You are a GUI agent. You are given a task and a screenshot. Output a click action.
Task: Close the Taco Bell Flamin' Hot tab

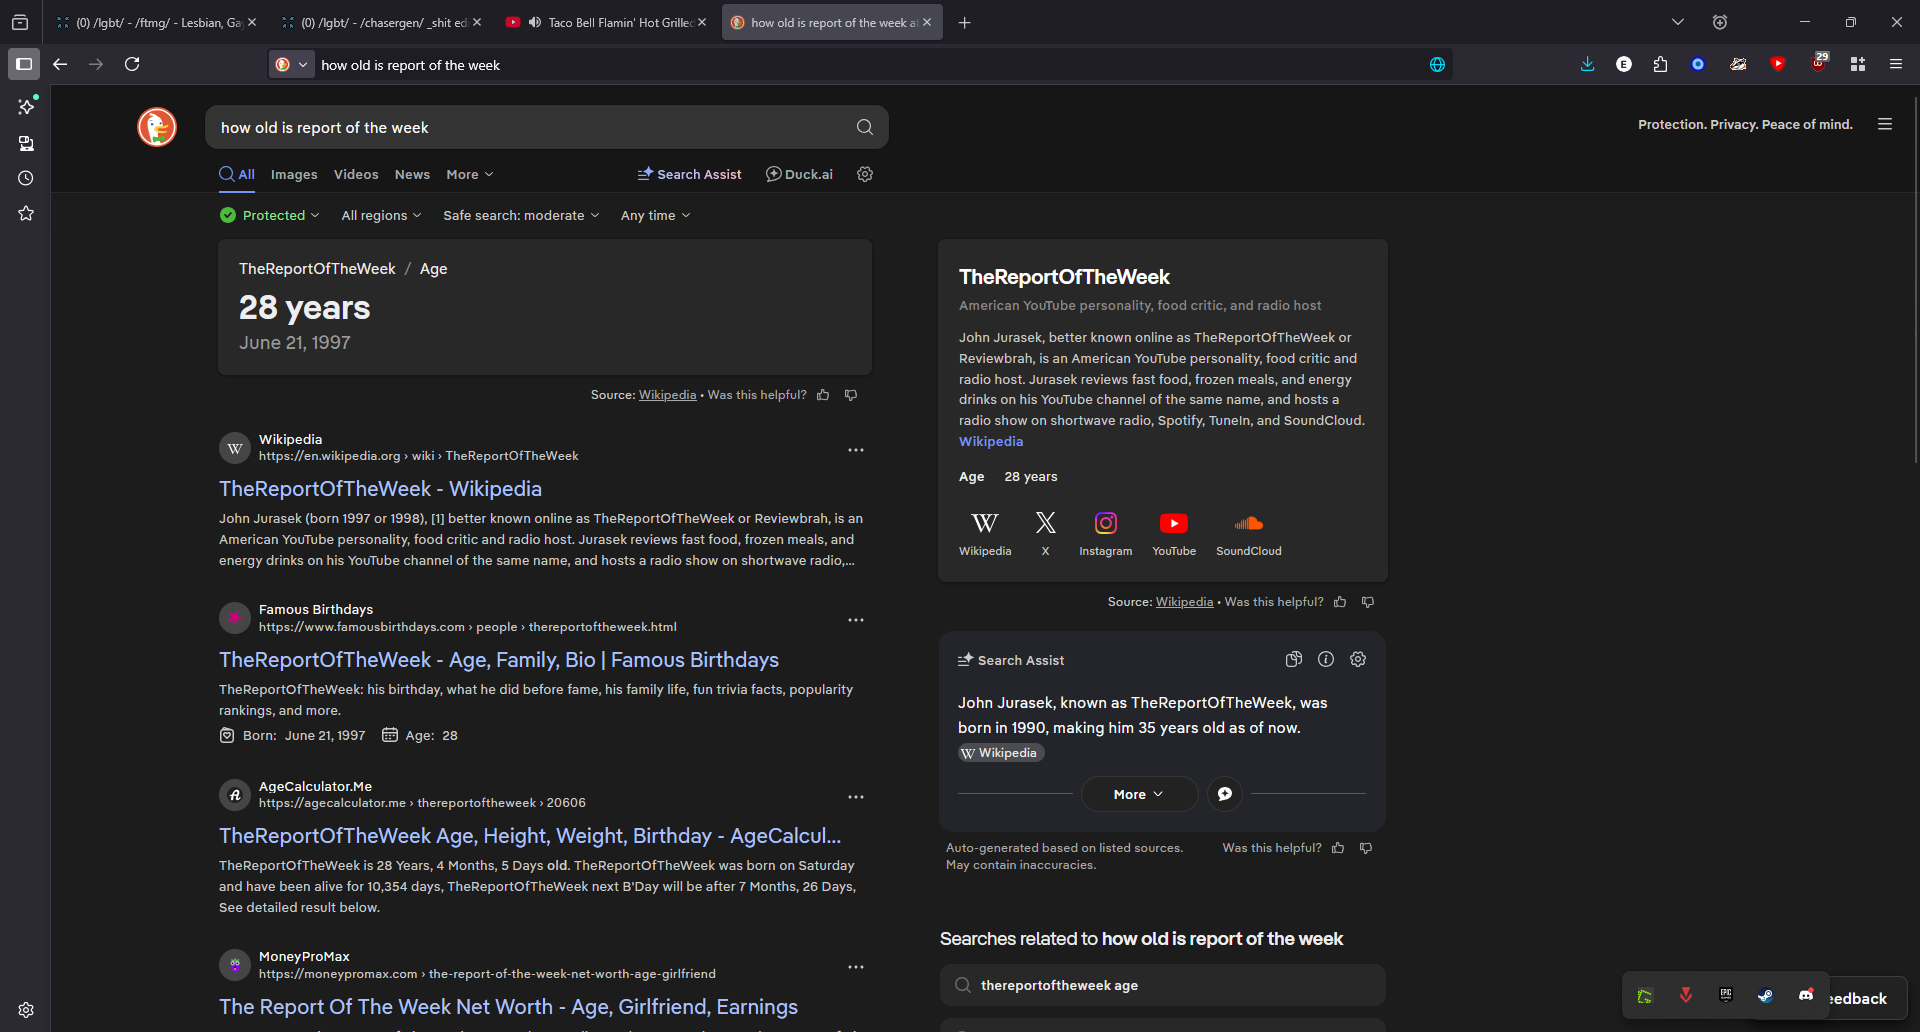pos(702,22)
